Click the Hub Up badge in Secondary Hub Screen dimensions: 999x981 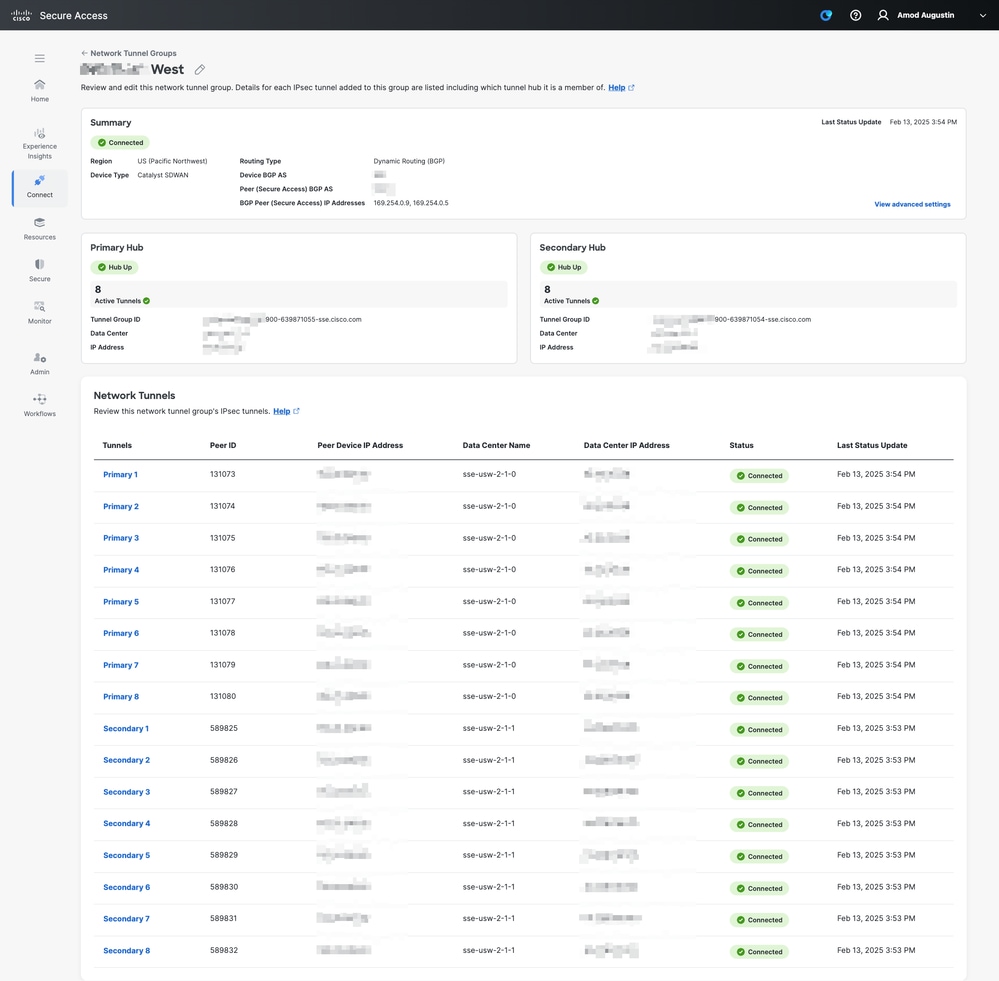tap(564, 268)
